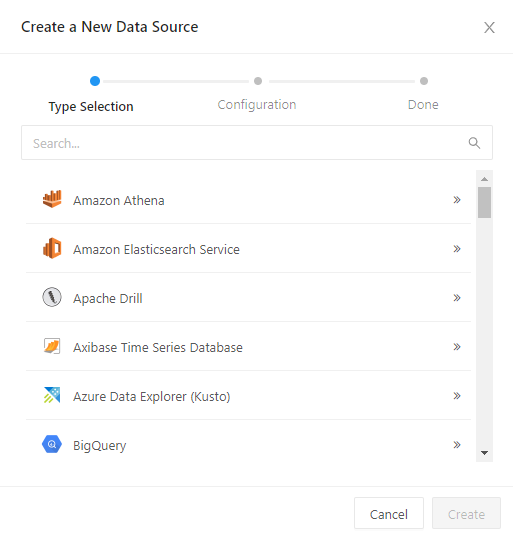Click the scrollbar down arrow
The image size is (513, 534).
[484, 453]
